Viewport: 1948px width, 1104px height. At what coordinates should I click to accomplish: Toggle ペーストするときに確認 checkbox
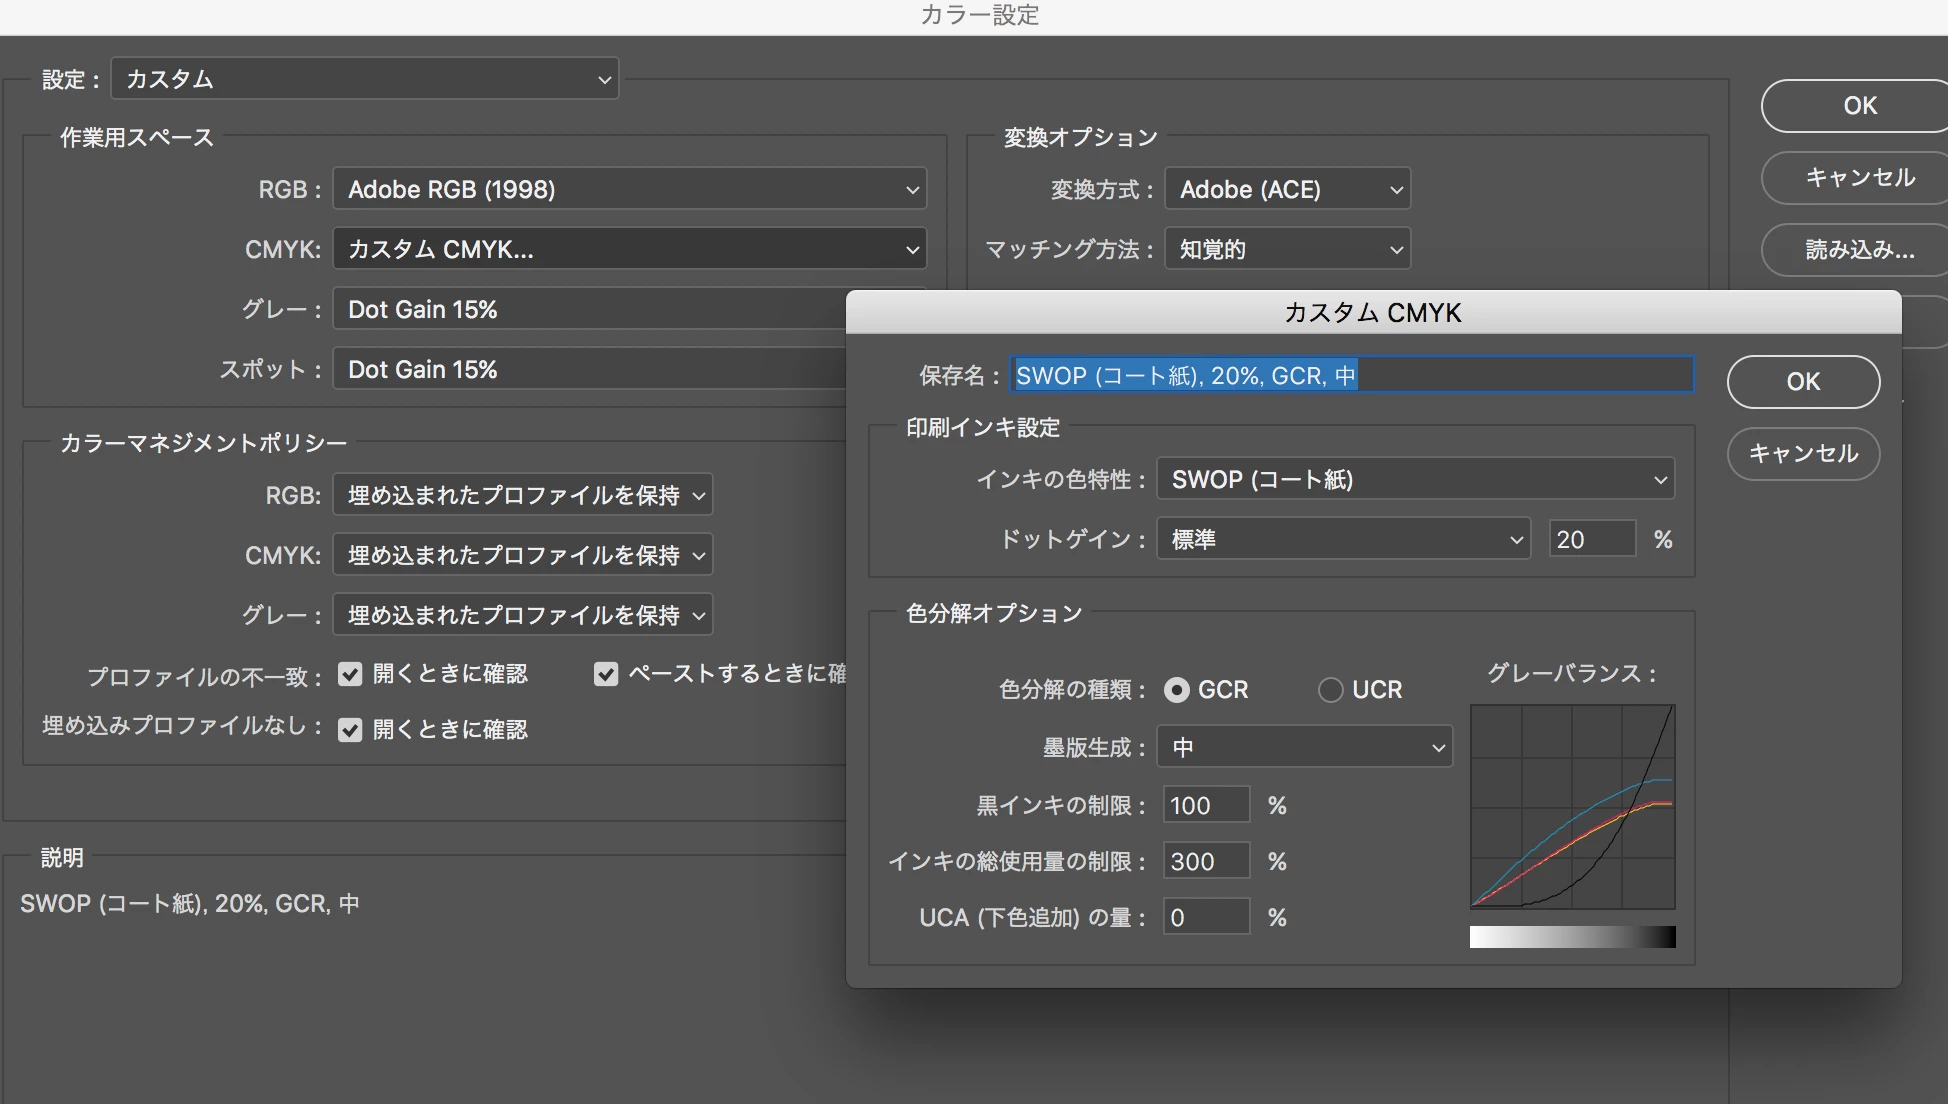[x=606, y=674]
